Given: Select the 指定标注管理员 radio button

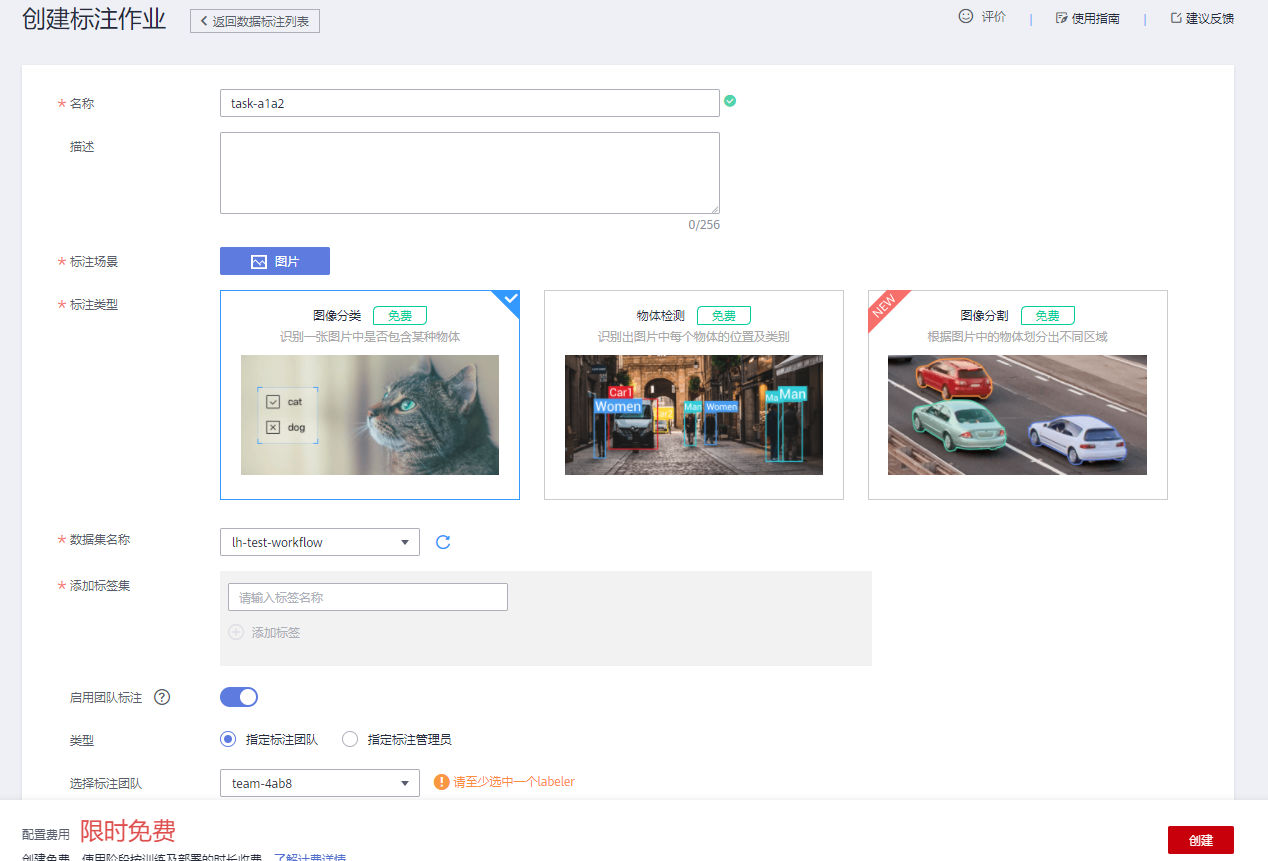Looking at the screenshot, I should point(350,740).
